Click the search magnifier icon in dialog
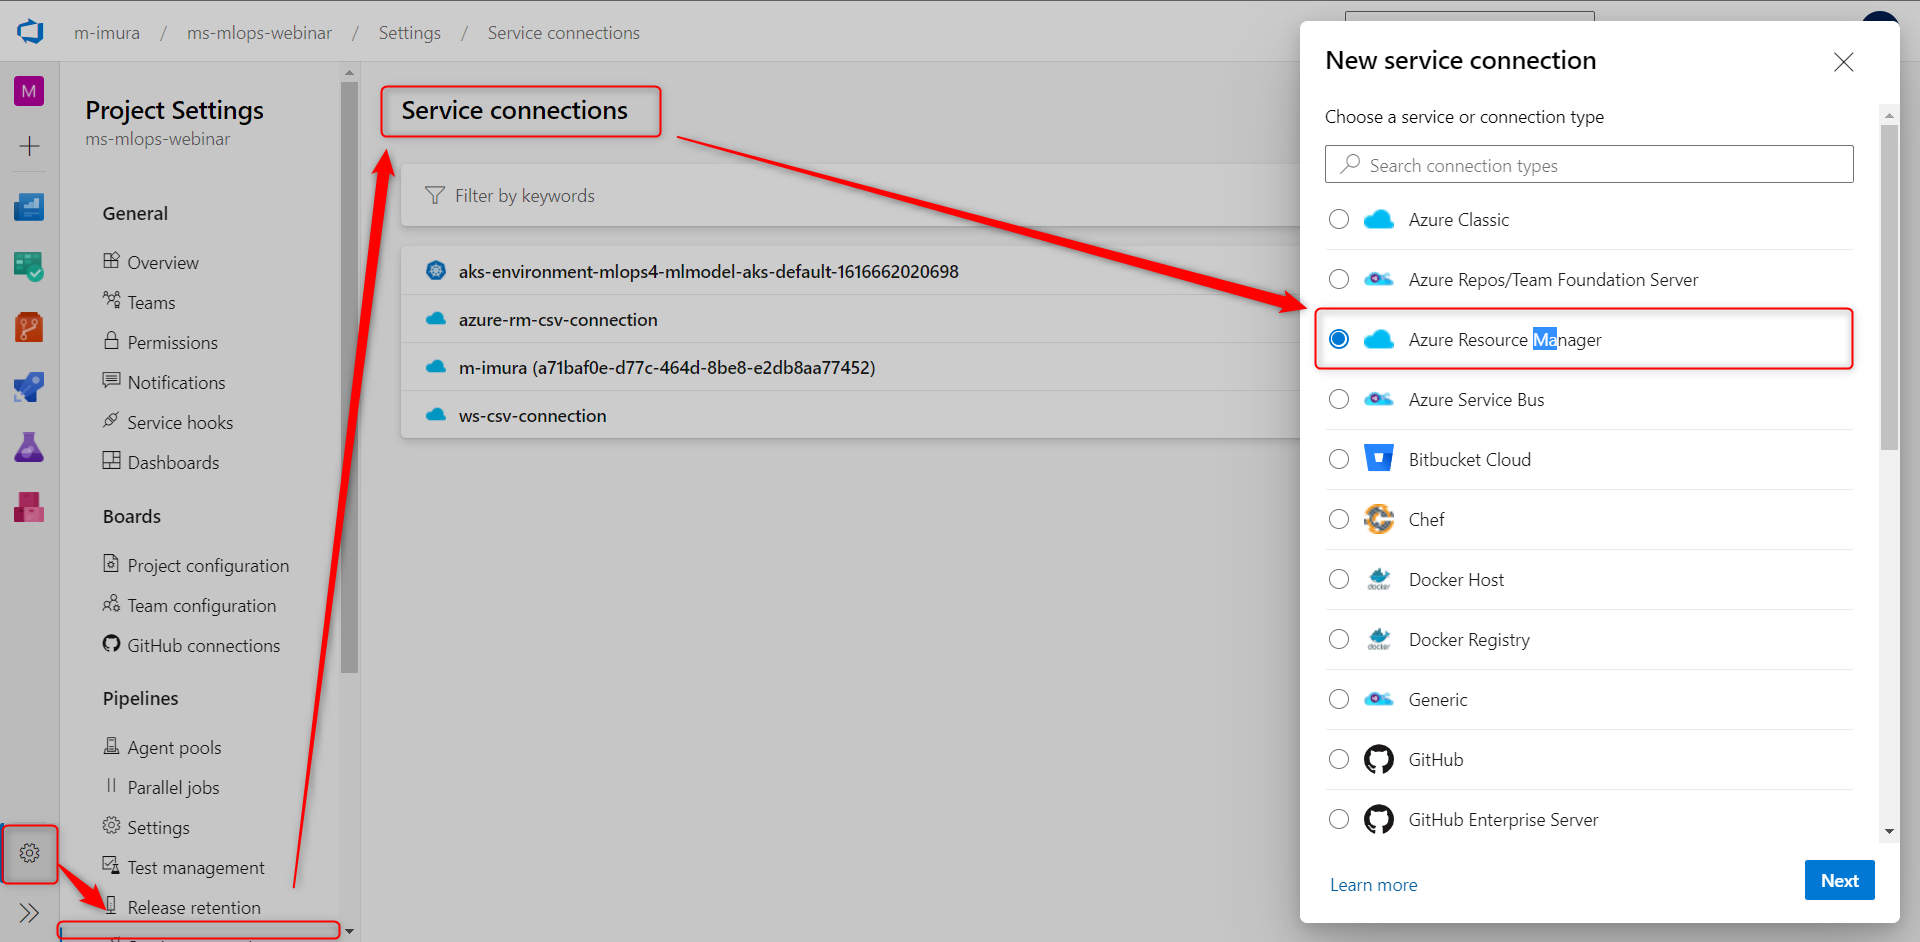 pos(1350,163)
